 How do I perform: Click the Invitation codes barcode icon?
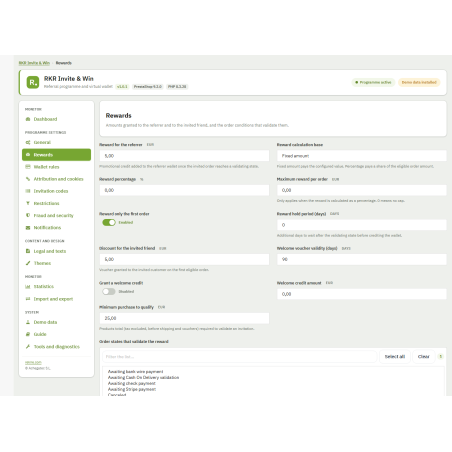[x=28, y=191]
